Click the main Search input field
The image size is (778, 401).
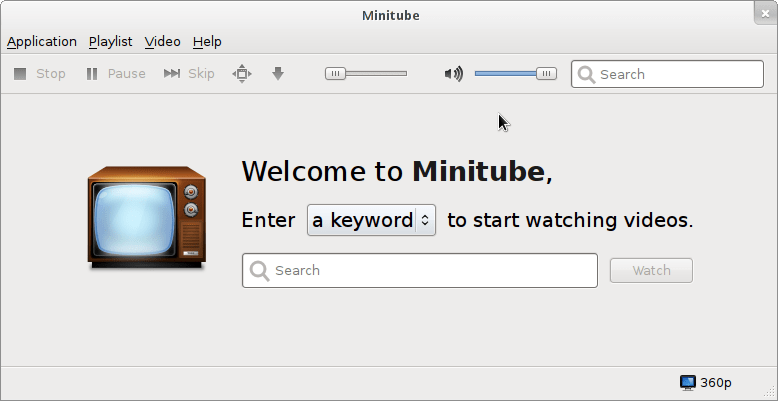tap(420, 270)
